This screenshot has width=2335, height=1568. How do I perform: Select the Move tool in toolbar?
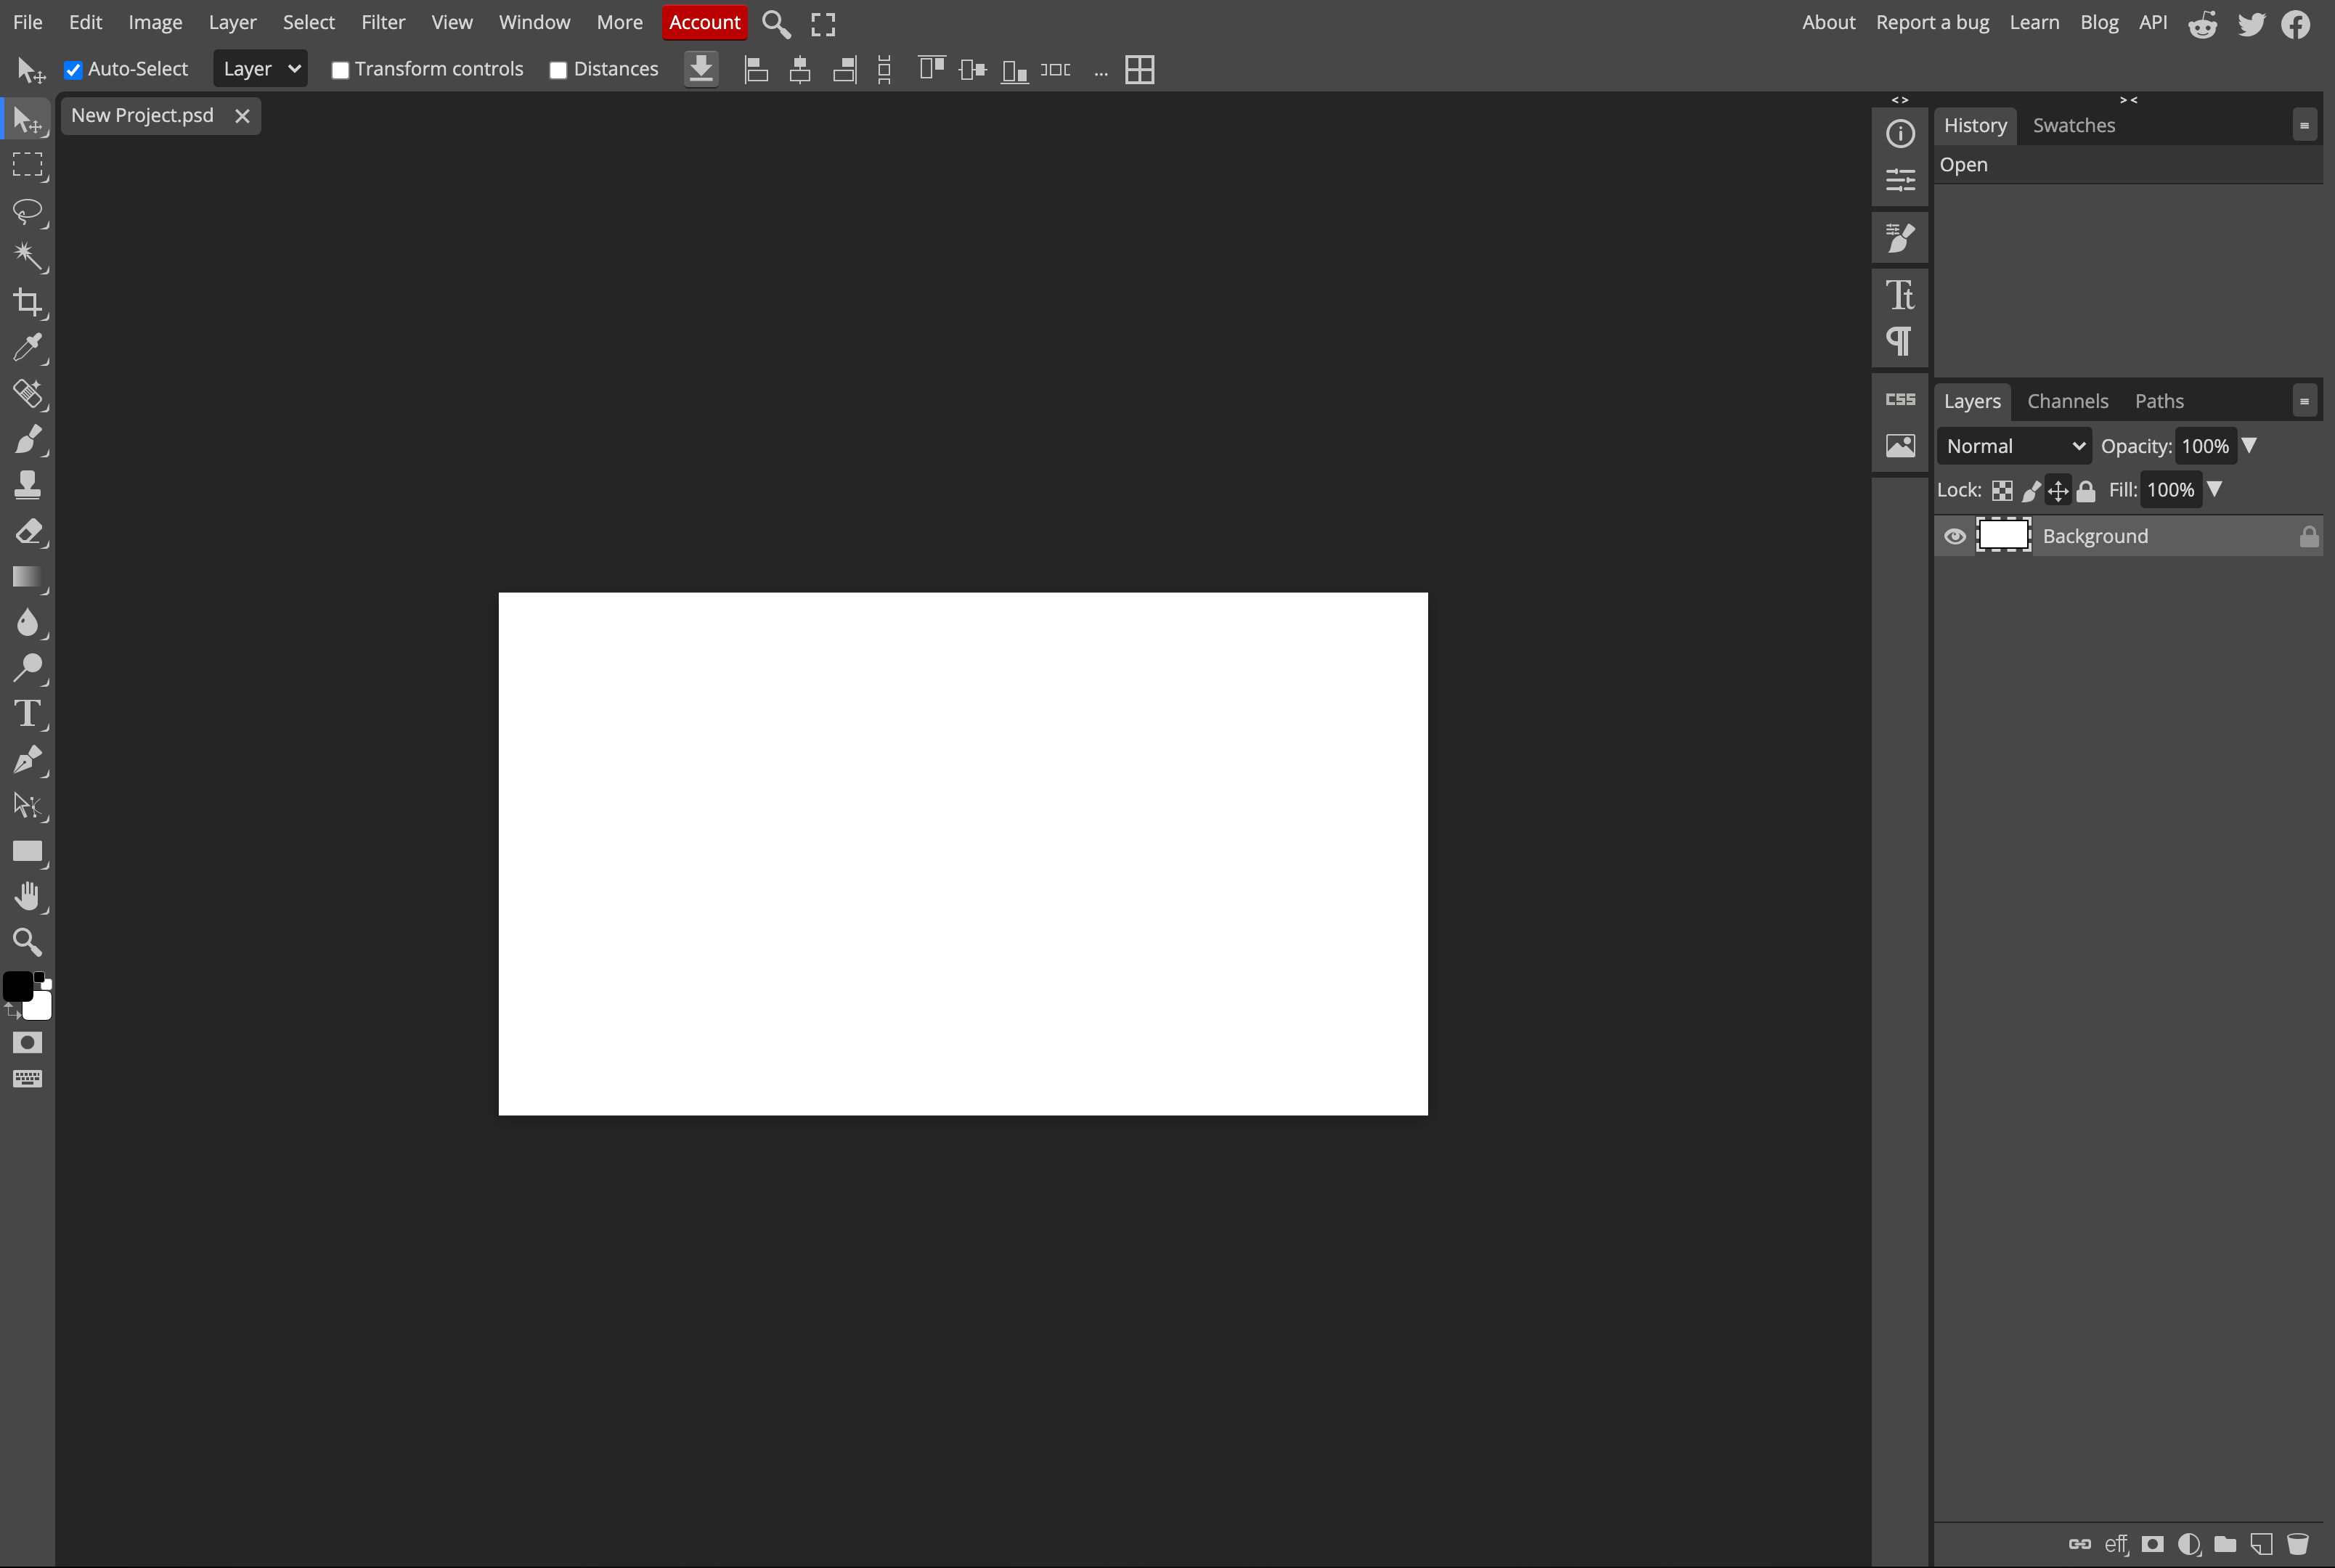coord(28,121)
